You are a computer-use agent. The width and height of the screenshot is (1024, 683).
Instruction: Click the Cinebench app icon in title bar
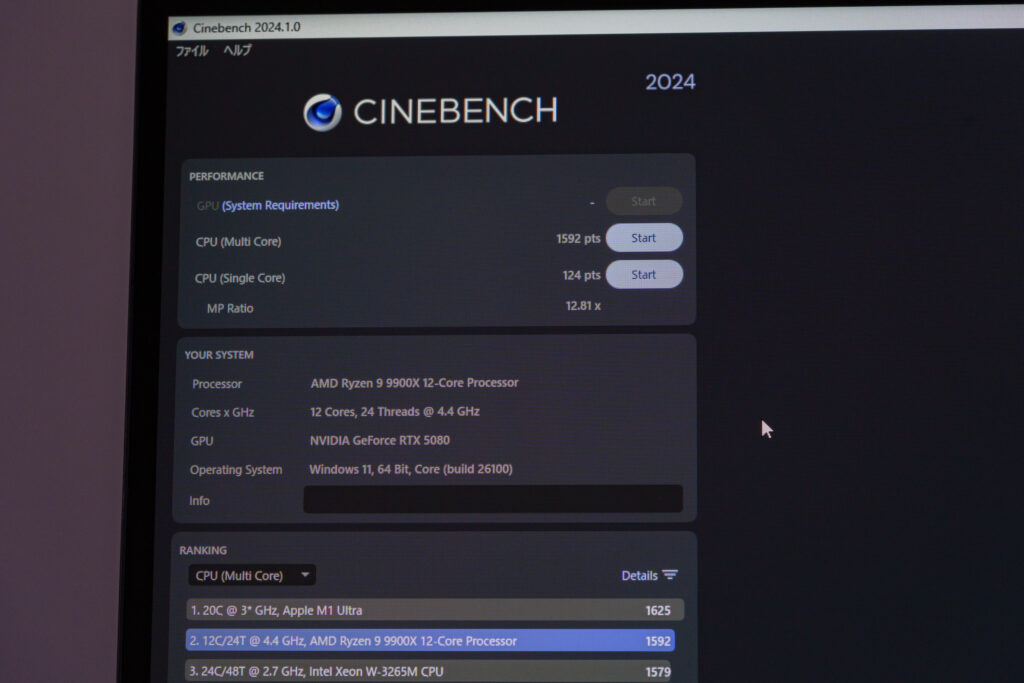coord(180,28)
